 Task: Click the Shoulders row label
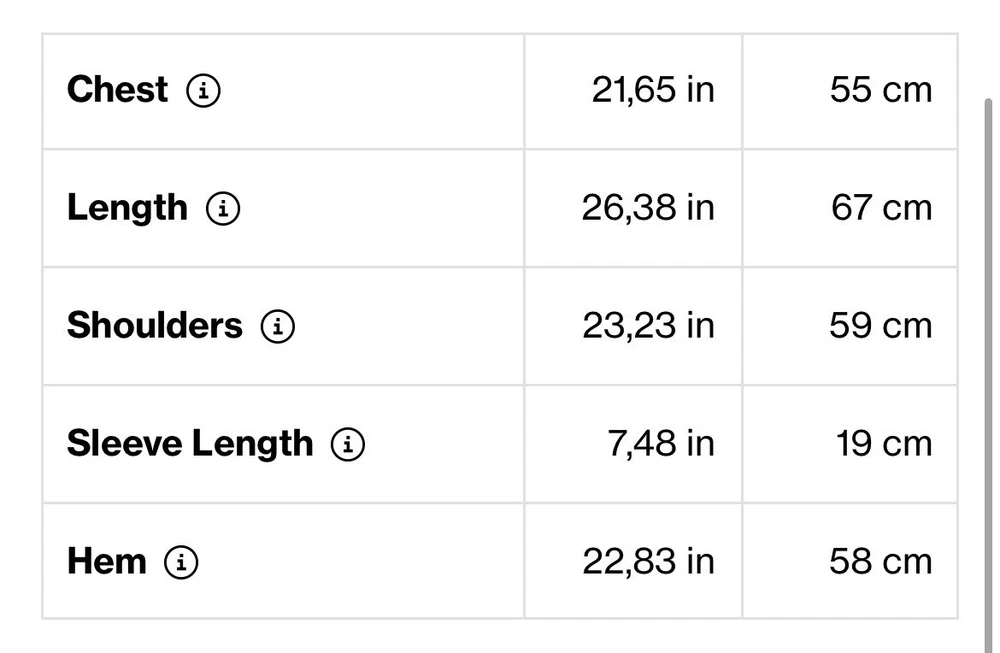click(x=155, y=326)
